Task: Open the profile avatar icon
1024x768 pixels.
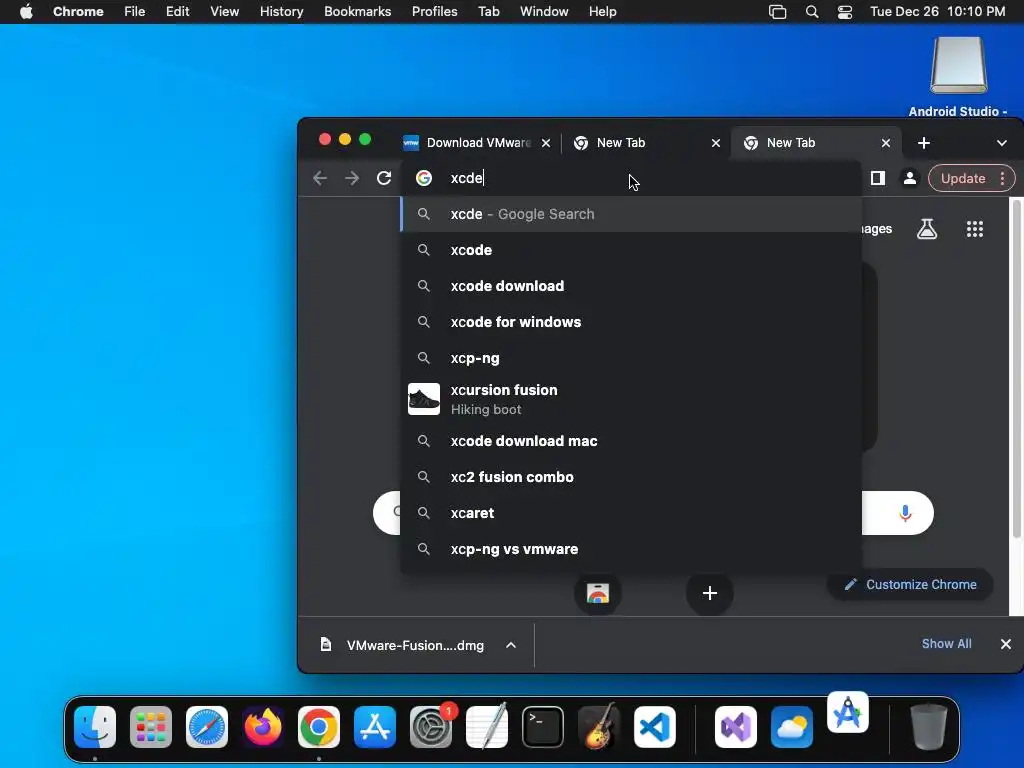Action: [909, 178]
